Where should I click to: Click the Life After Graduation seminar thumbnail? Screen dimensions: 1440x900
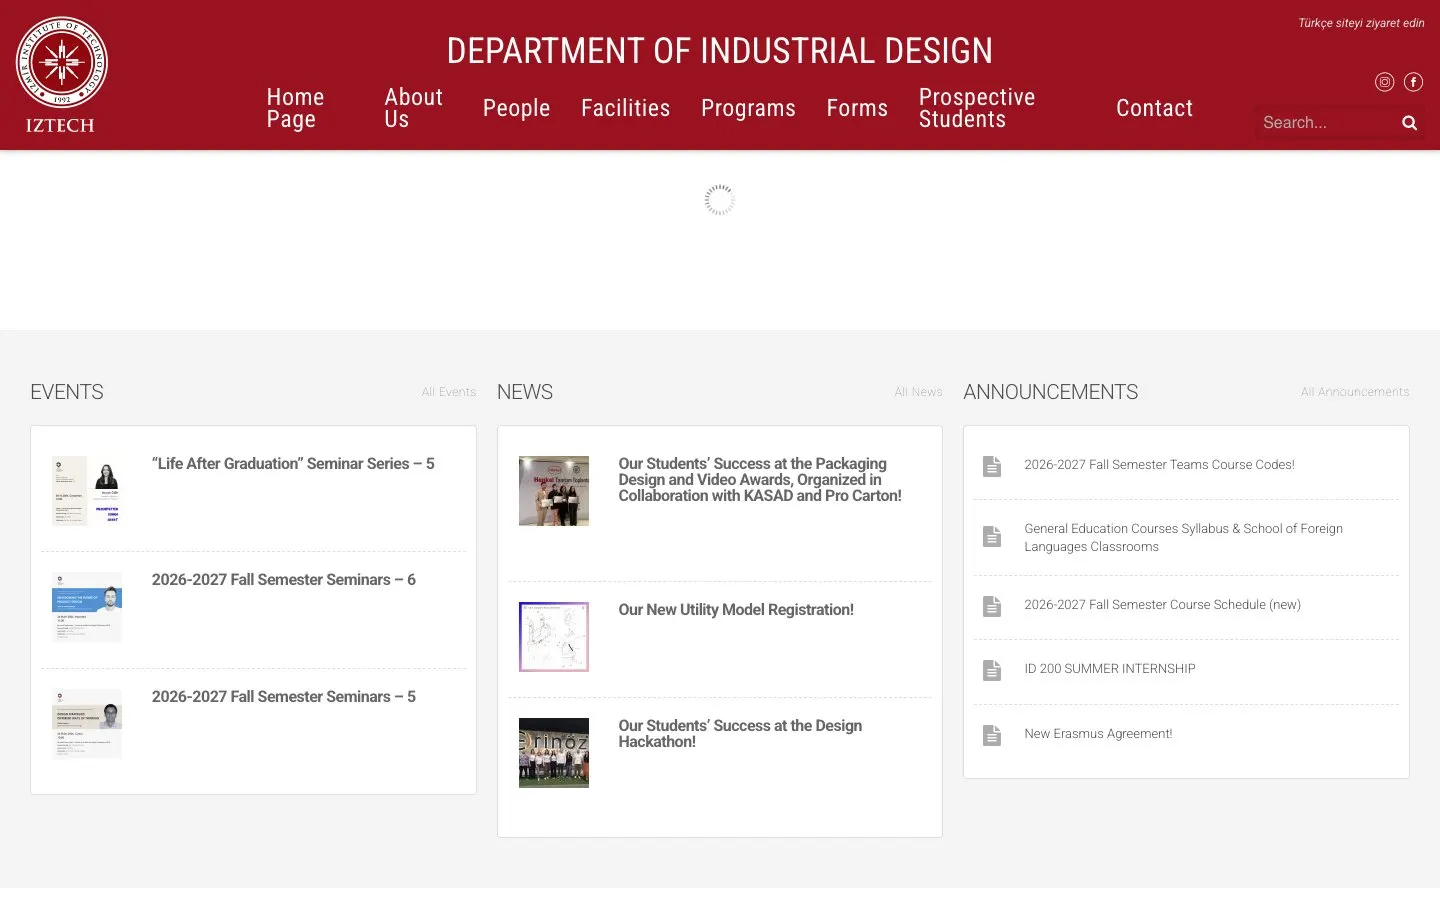[87, 491]
